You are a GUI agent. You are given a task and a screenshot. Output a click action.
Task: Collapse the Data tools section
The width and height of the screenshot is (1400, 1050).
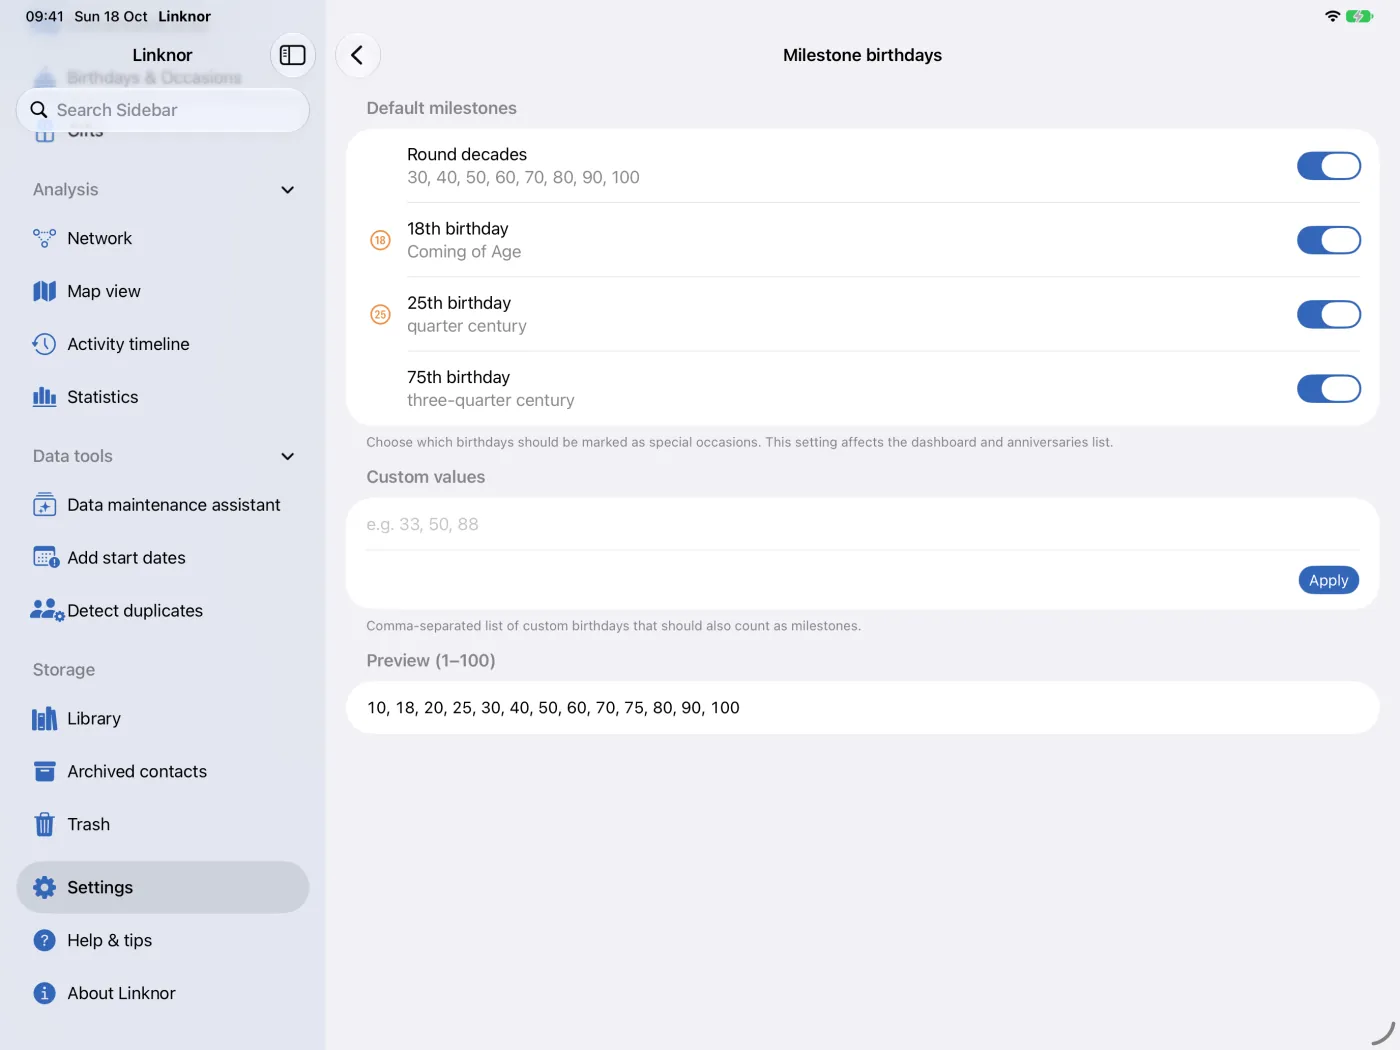287,456
